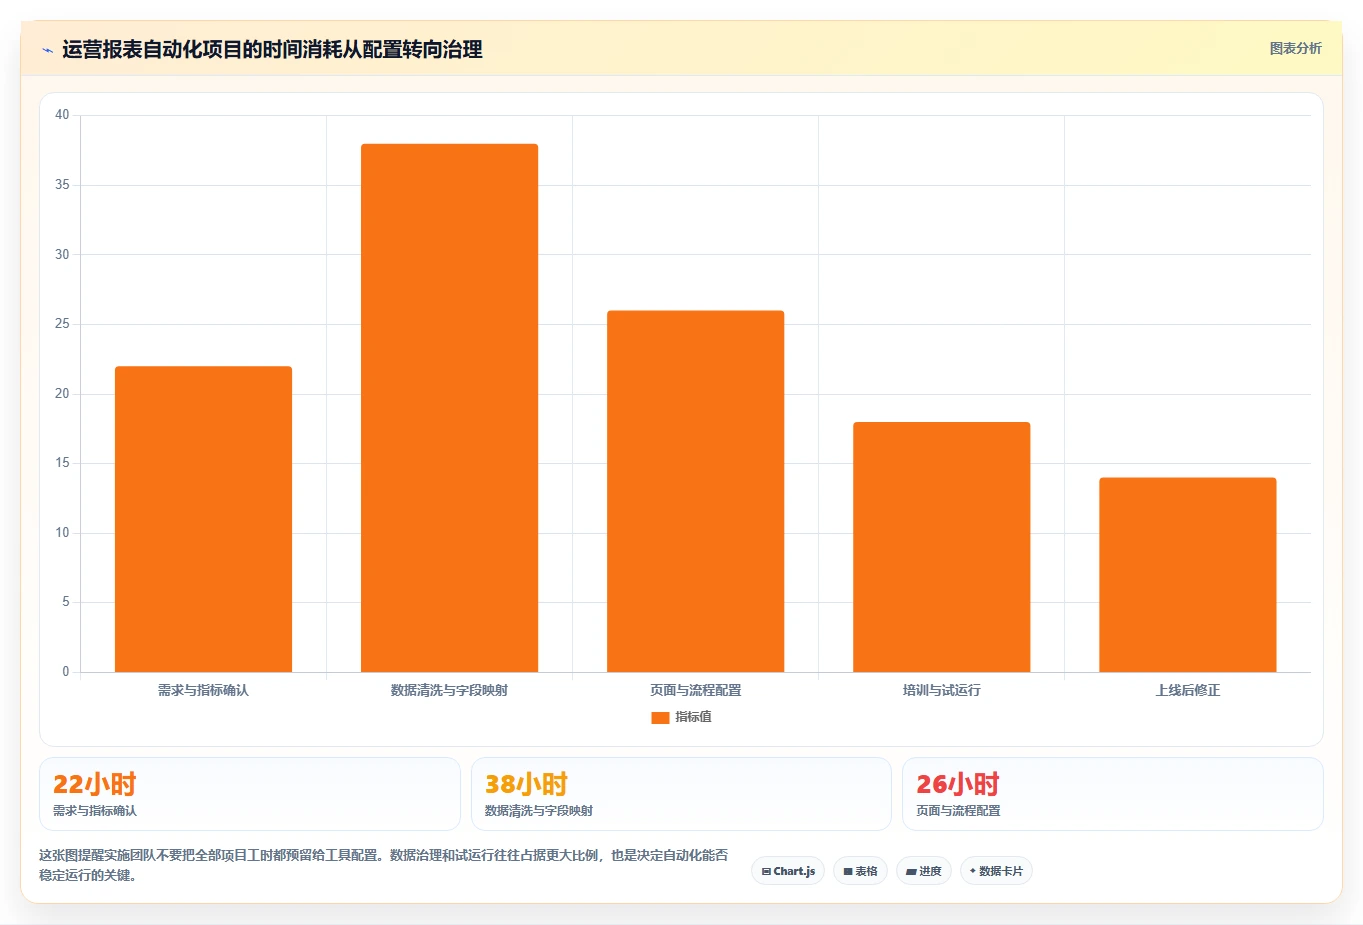Click the 指标值 legend text
The width and height of the screenshot is (1363, 925).
pos(693,717)
